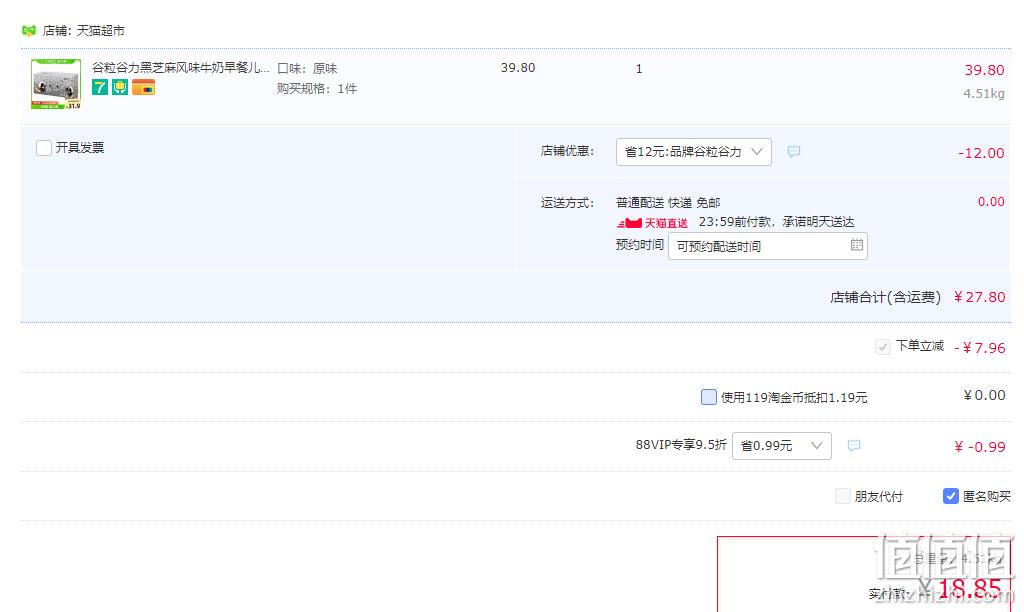This screenshot has width=1024, height=612.
Task: Open the product thumbnail image
Action: coord(56,84)
